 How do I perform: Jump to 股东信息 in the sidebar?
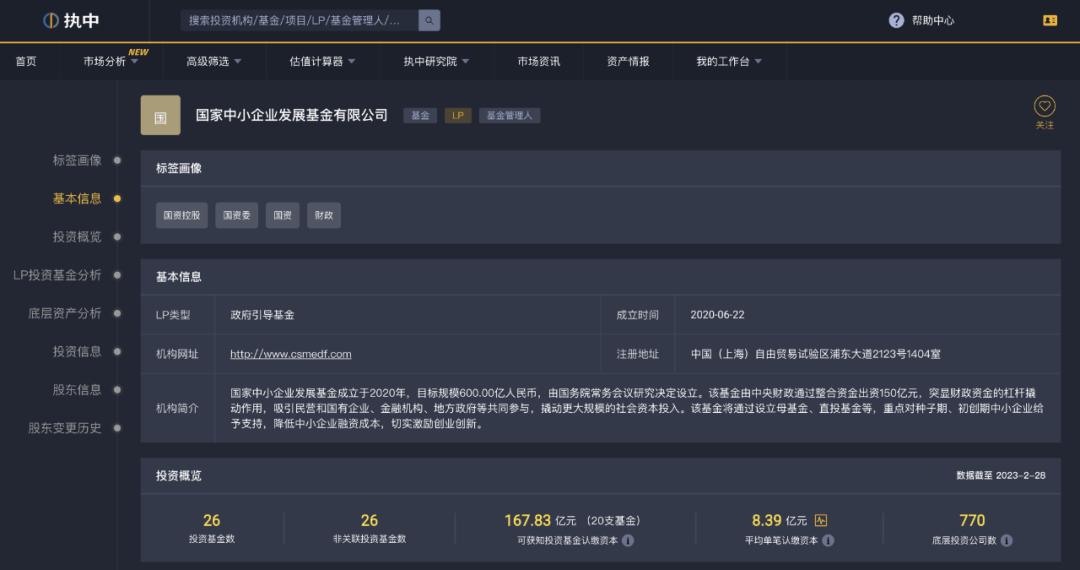click(x=77, y=390)
